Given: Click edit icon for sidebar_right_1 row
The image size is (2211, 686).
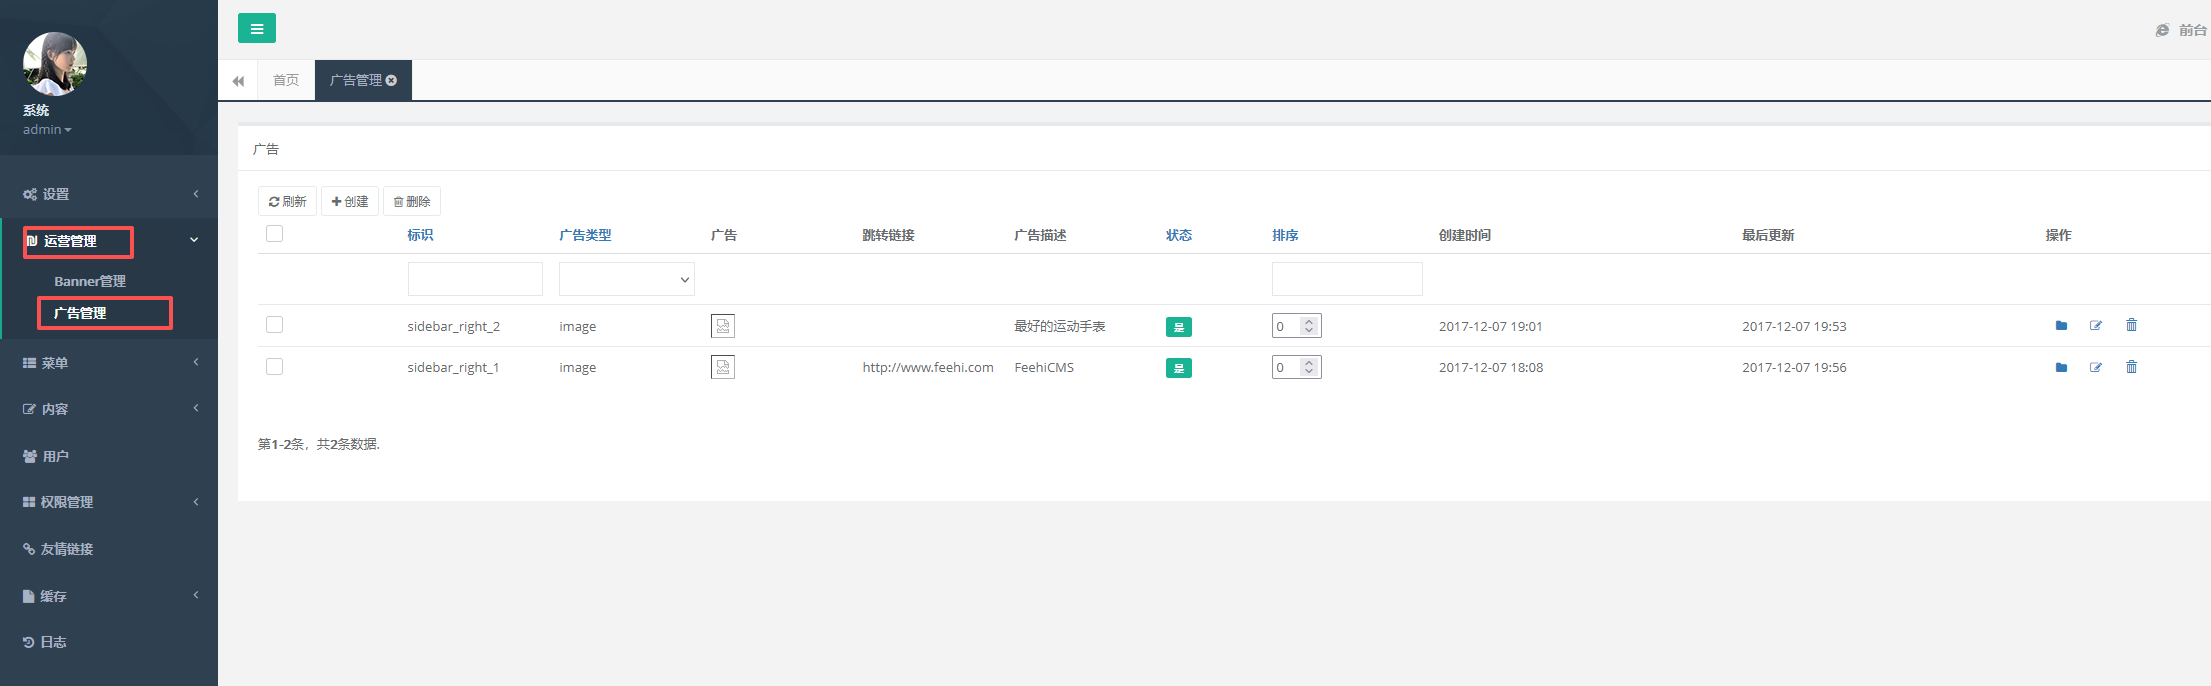Looking at the screenshot, I should [2096, 368].
